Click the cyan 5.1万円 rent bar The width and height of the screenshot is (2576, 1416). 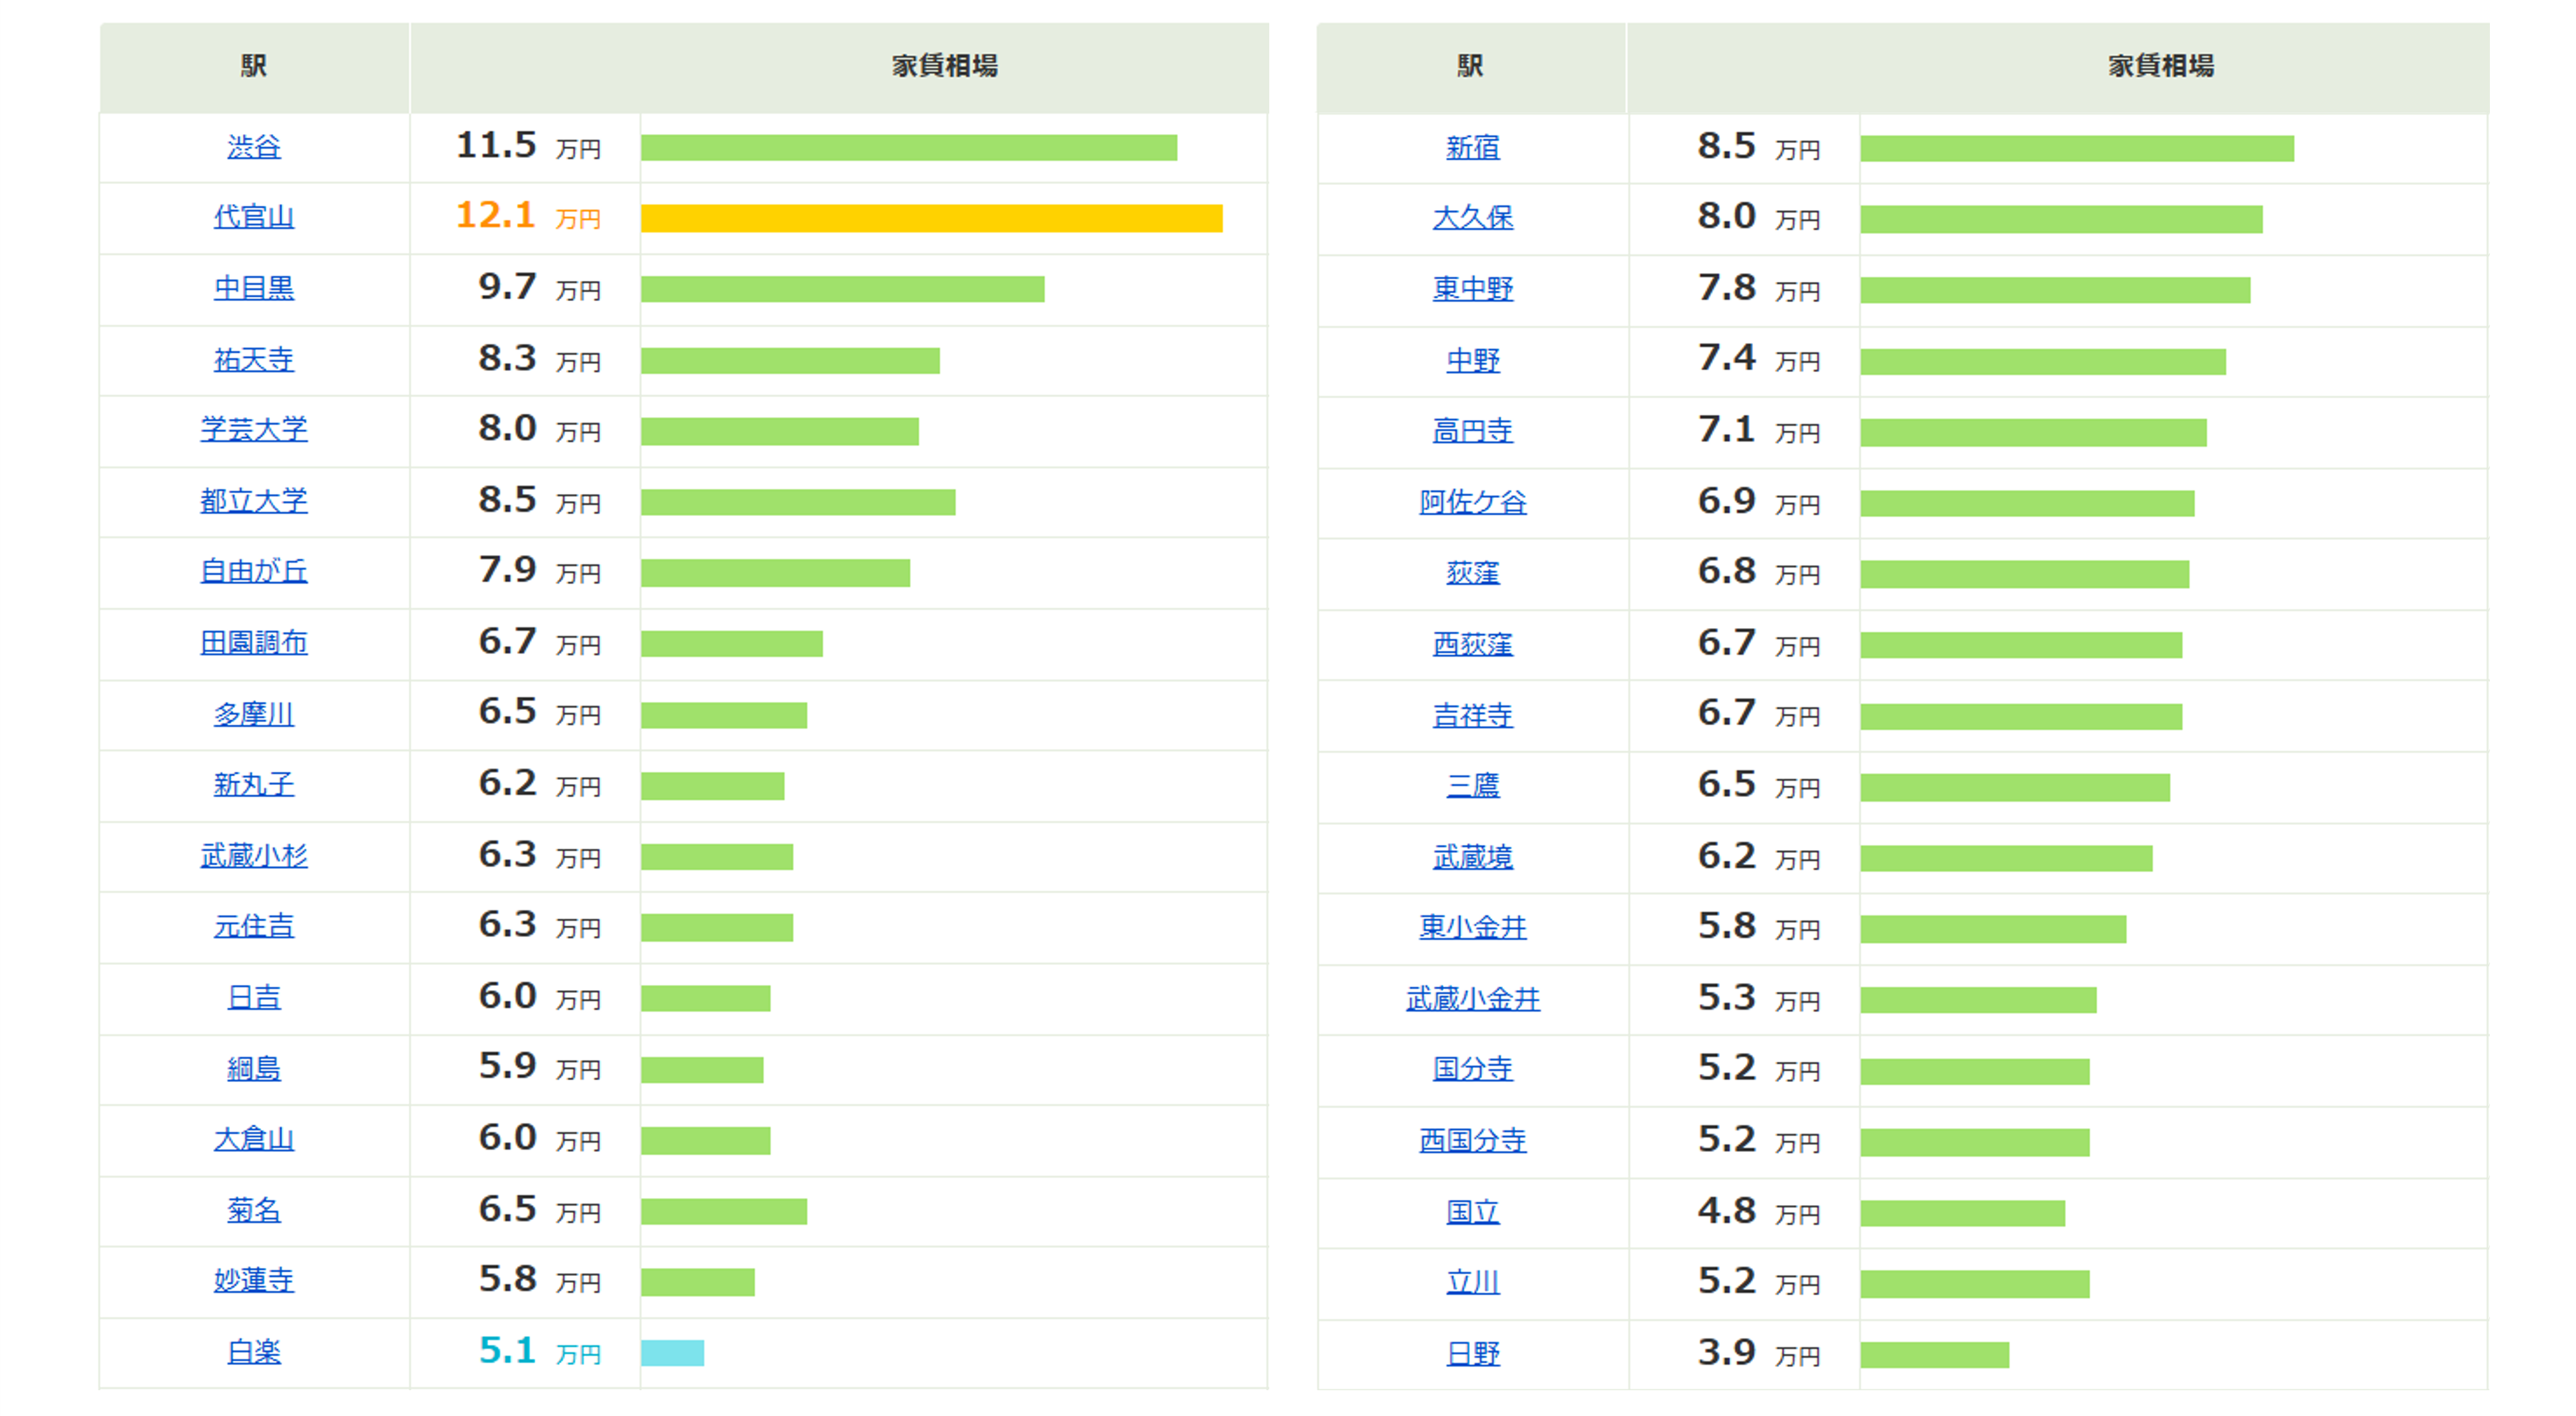pos(672,1353)
